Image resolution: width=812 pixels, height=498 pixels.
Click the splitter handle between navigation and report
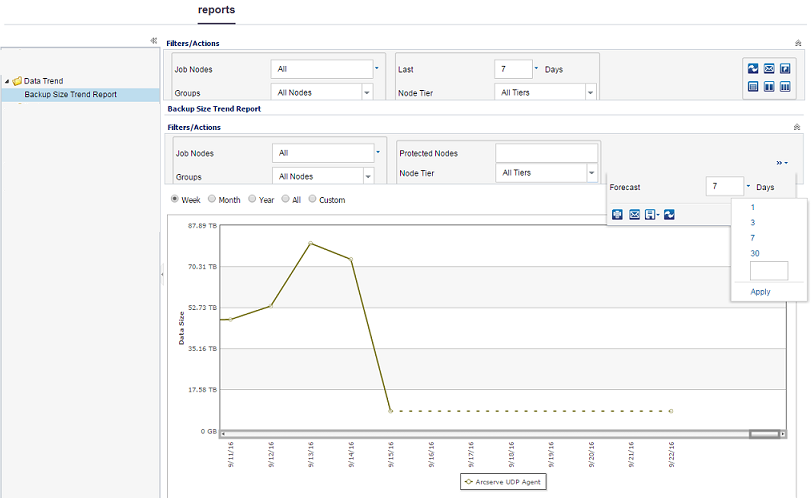[x=162, y=274]
